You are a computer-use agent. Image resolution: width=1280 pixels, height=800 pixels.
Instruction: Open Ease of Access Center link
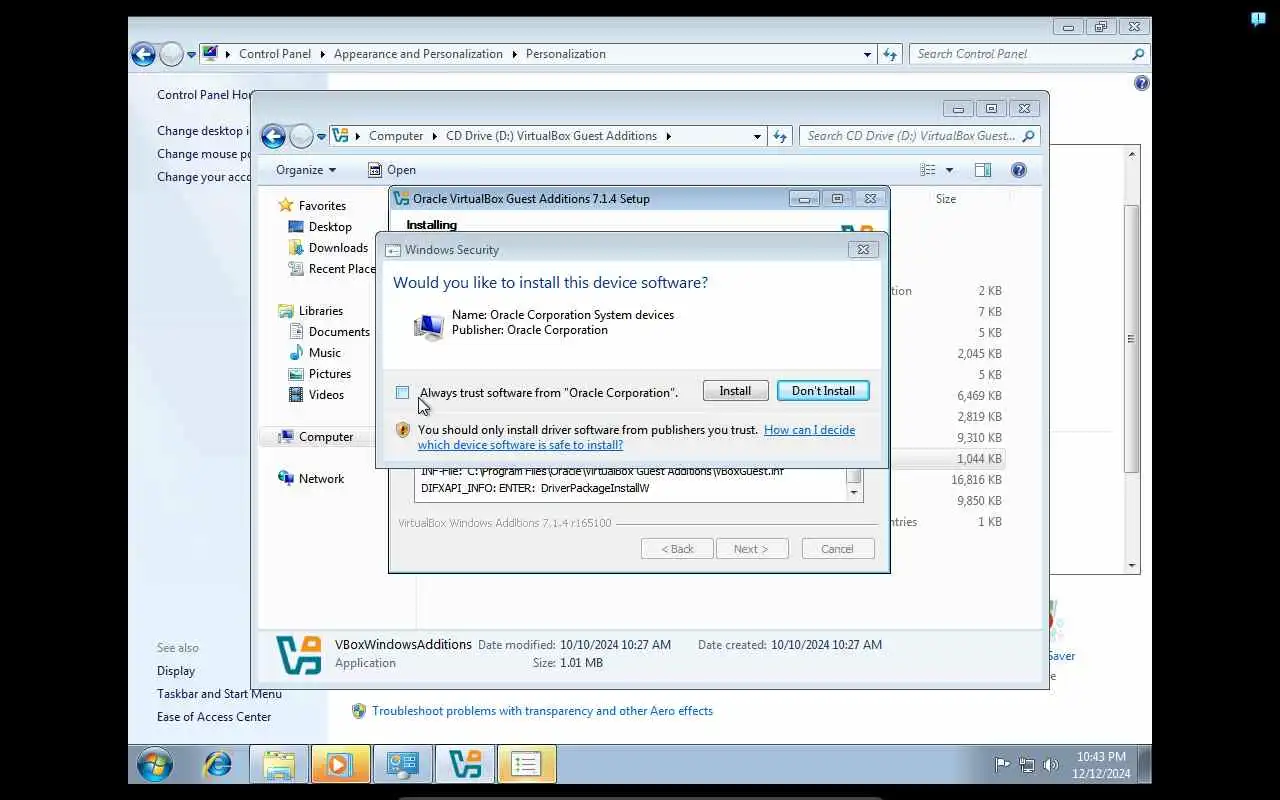click(214, 717)
